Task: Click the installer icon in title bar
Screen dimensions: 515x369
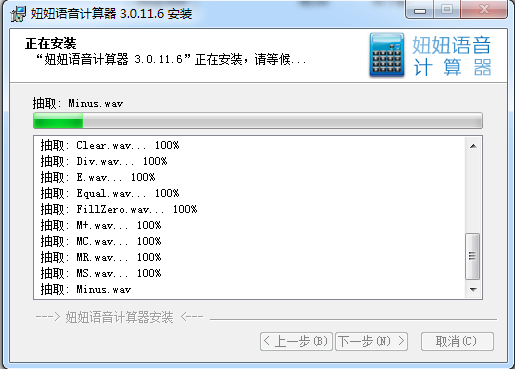Action: tap(18, 14)
